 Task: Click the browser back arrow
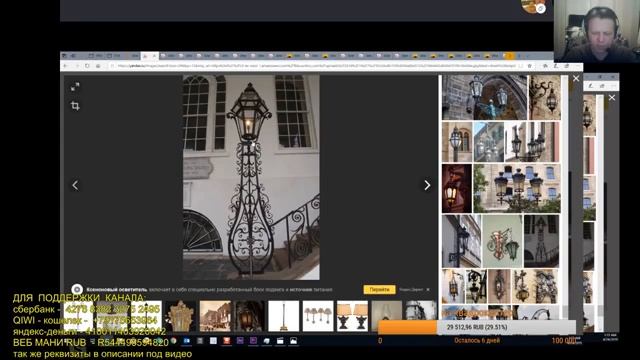[66, 66]
